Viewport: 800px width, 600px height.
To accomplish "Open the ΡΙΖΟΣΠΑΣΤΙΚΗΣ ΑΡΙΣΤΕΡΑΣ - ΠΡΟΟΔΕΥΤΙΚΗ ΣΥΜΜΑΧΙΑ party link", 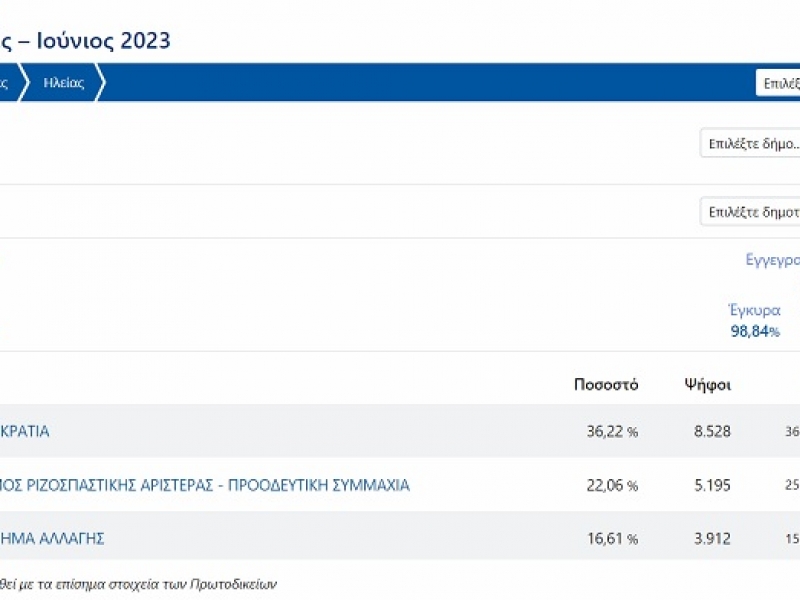I will [x=205, y=485].
